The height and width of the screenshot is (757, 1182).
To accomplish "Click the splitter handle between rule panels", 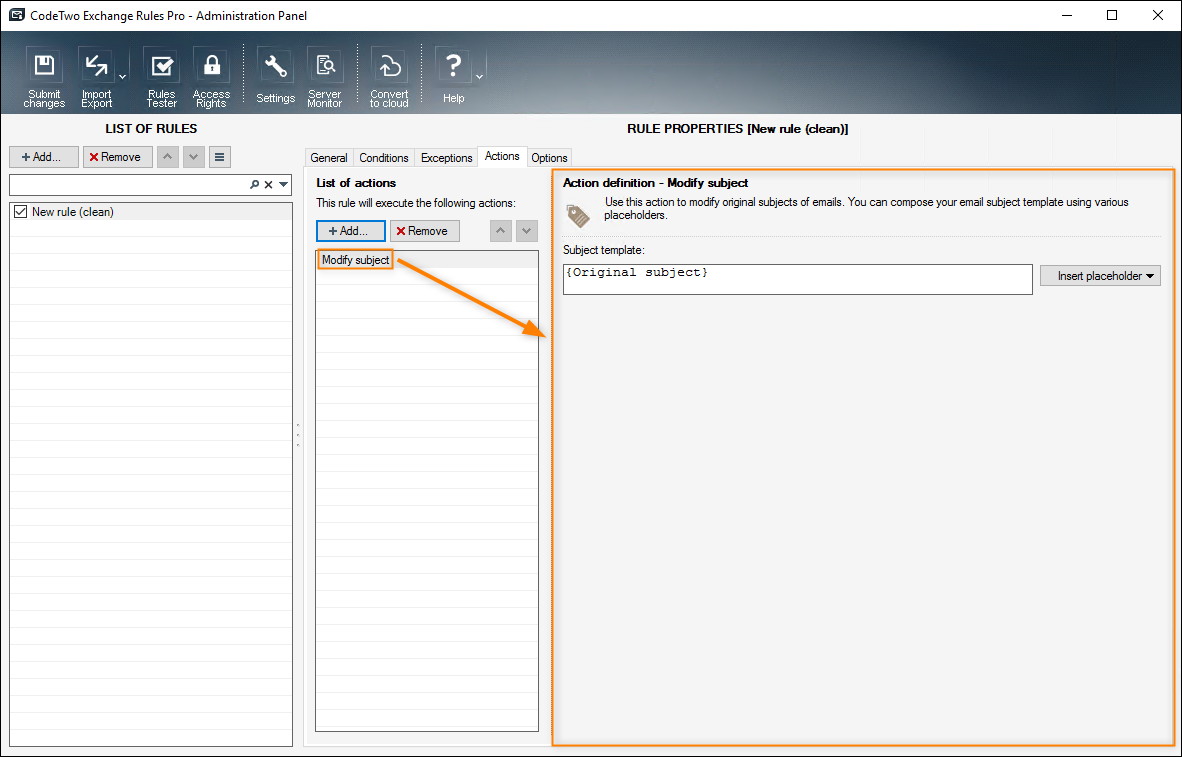I will (298, 435).
